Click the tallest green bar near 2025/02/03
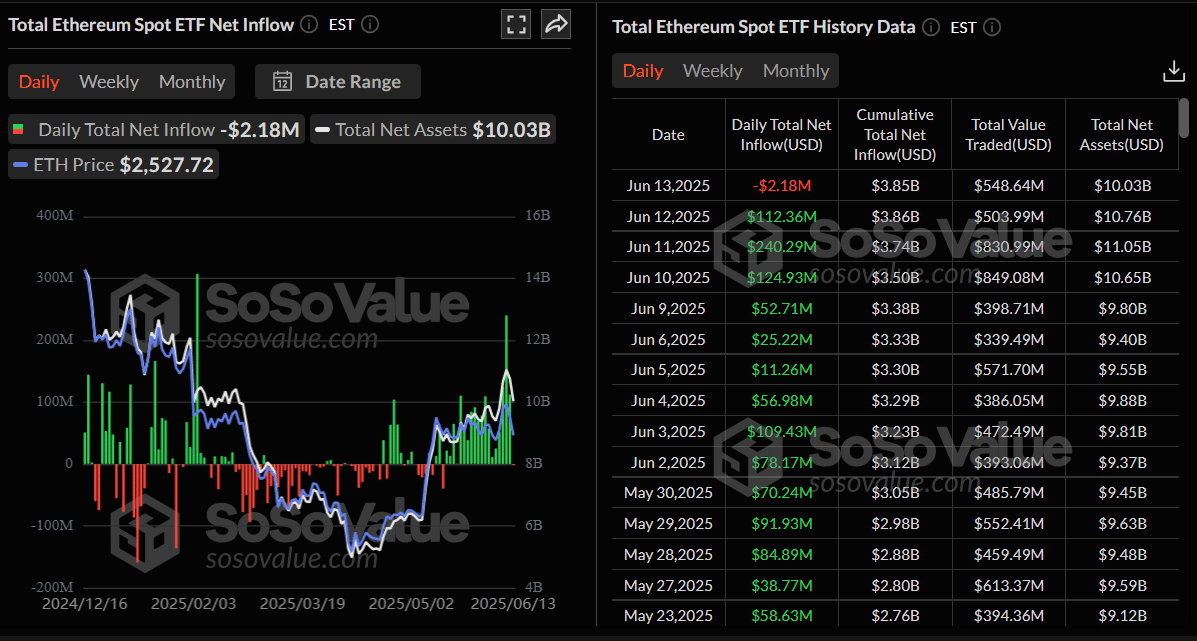The height and width of the screenshot is (641, 1197). pyautogui.click(x=197, y=369)
